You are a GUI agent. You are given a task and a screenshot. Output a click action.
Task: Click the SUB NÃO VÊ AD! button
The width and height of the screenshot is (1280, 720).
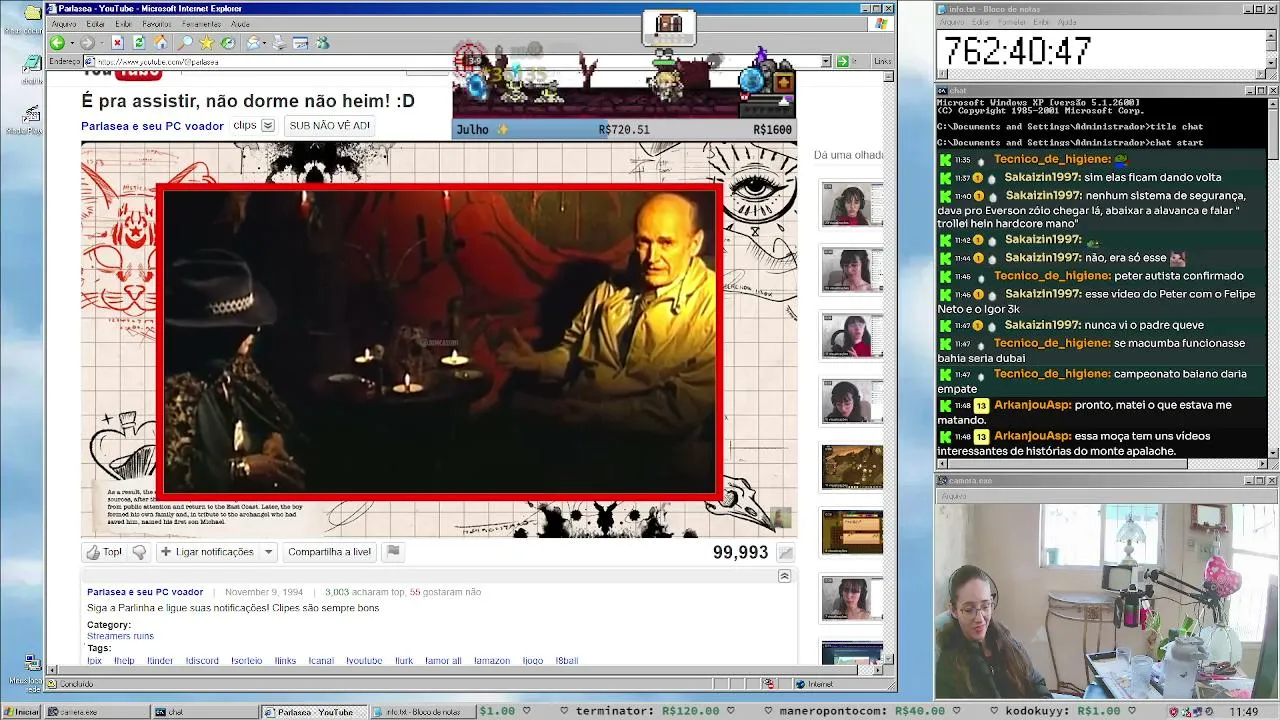point(330,126)
